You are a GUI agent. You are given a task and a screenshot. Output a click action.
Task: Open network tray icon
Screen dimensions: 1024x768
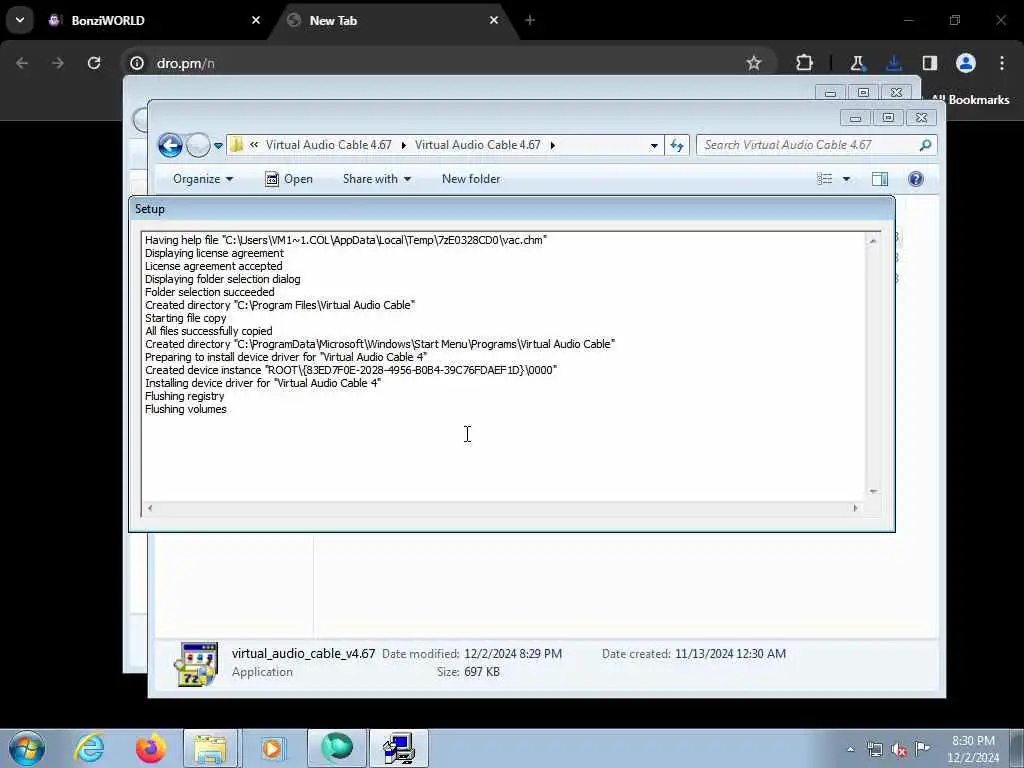point(874,749)
